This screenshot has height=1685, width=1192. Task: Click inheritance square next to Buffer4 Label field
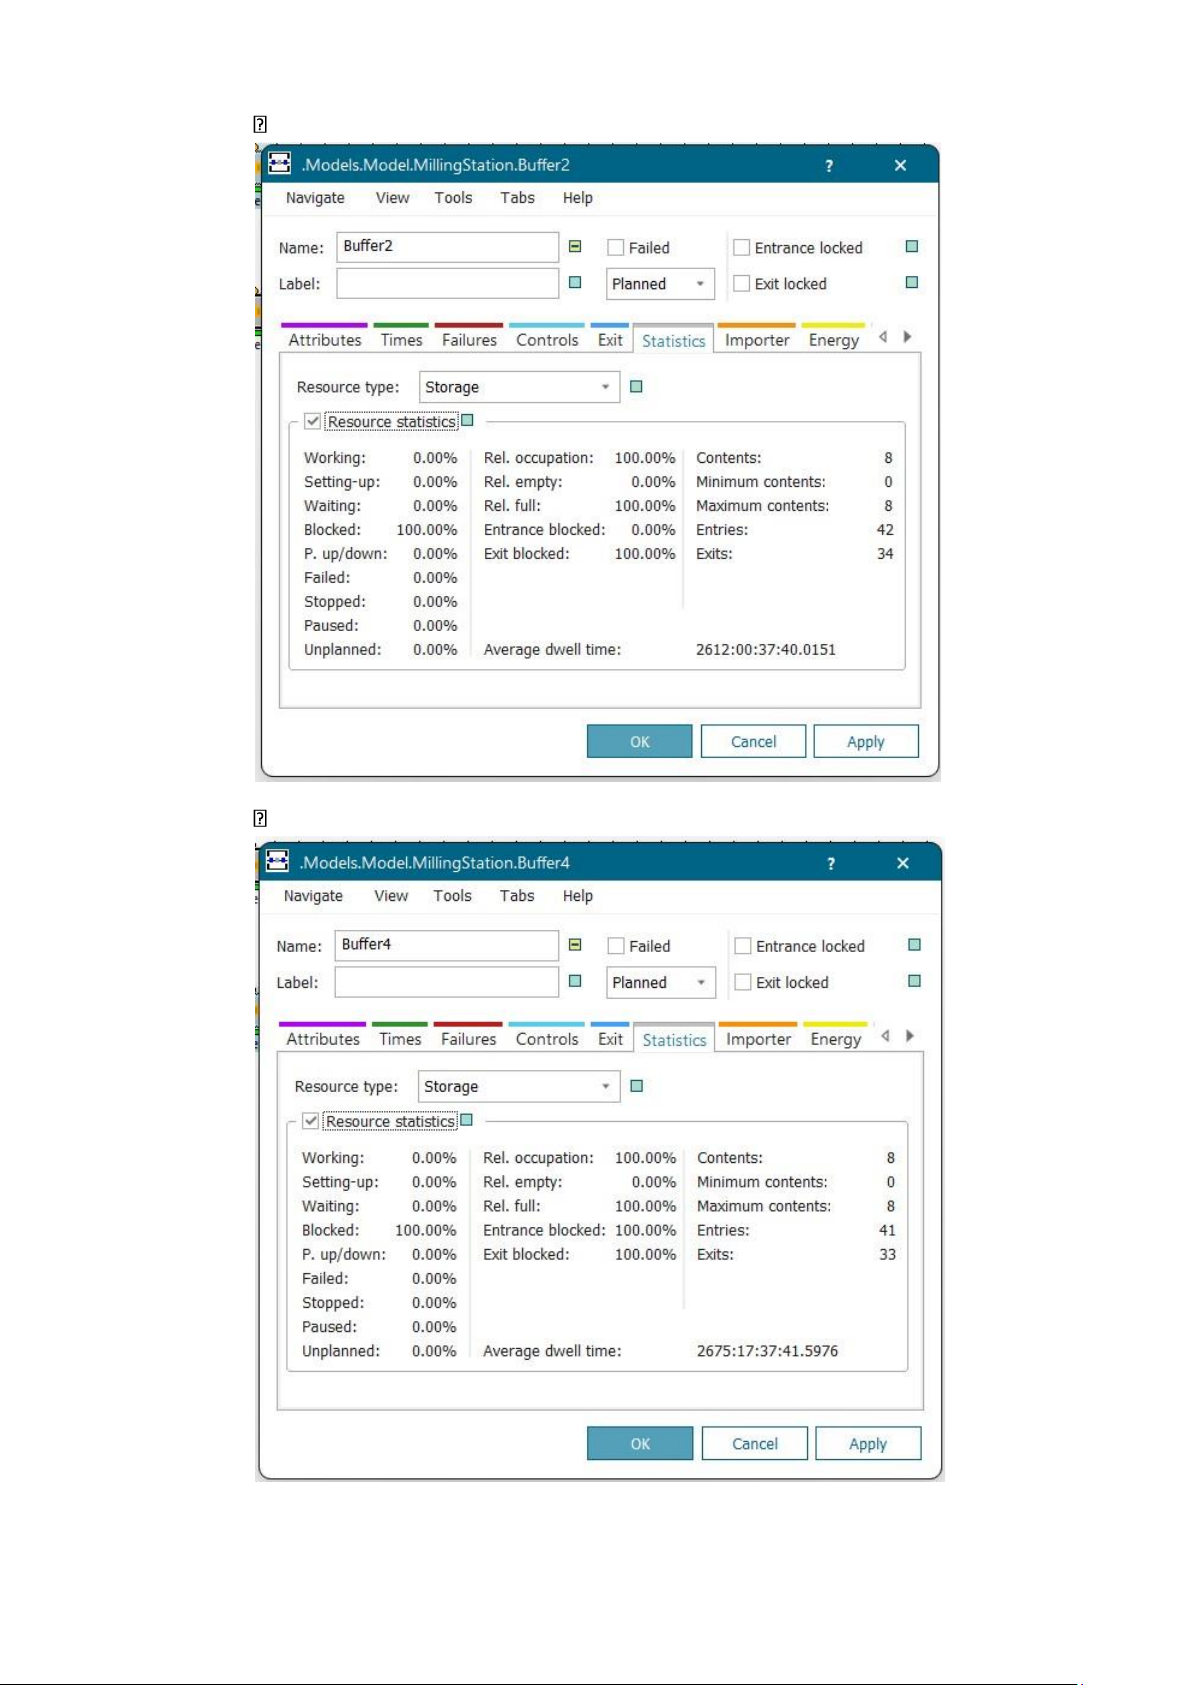575,982
